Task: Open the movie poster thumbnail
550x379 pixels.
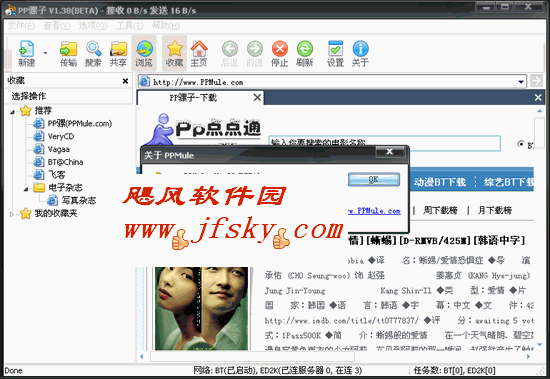Action: (202, 308)
